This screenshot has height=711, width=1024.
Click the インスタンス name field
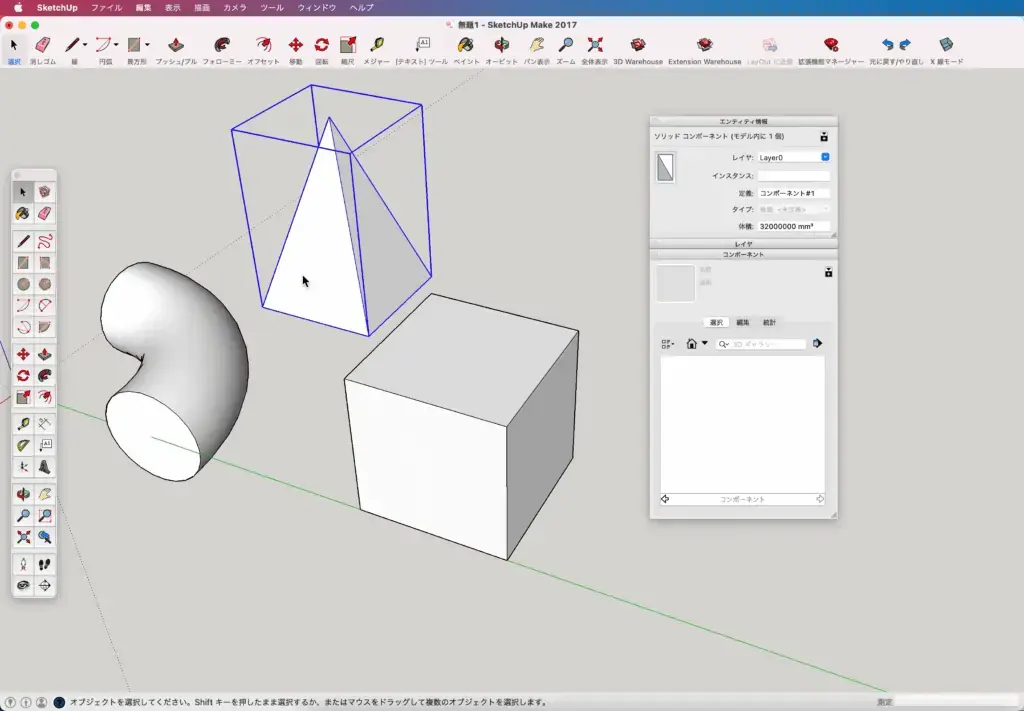point(793,176)
